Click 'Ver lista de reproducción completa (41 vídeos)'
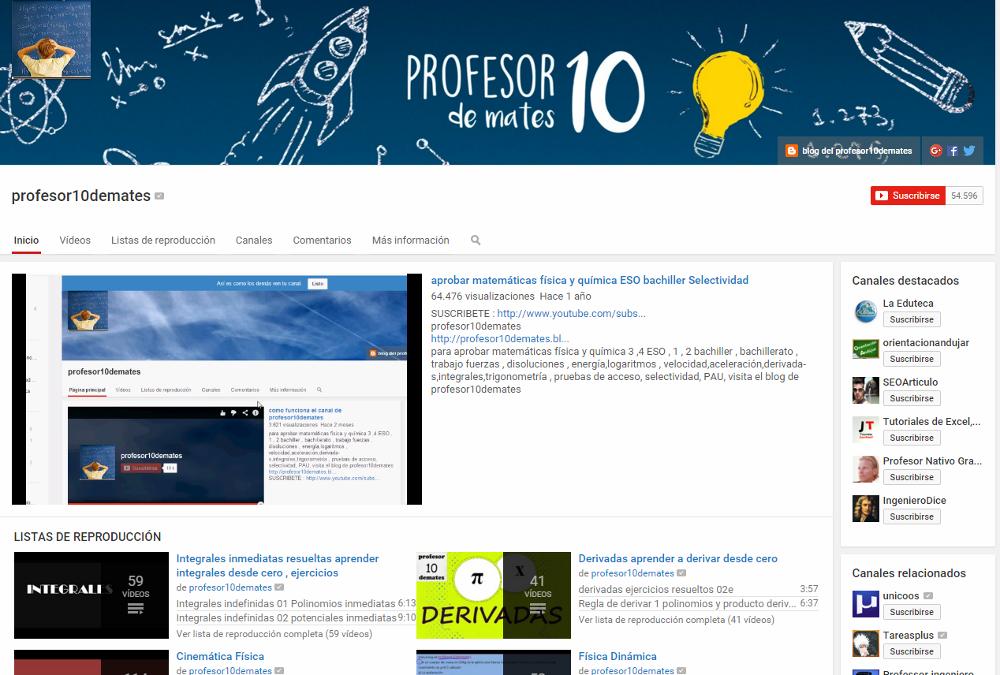Image resolution: width=1000 pixels, height=675 pixels. pyautogui.click(x=677, y=620)
